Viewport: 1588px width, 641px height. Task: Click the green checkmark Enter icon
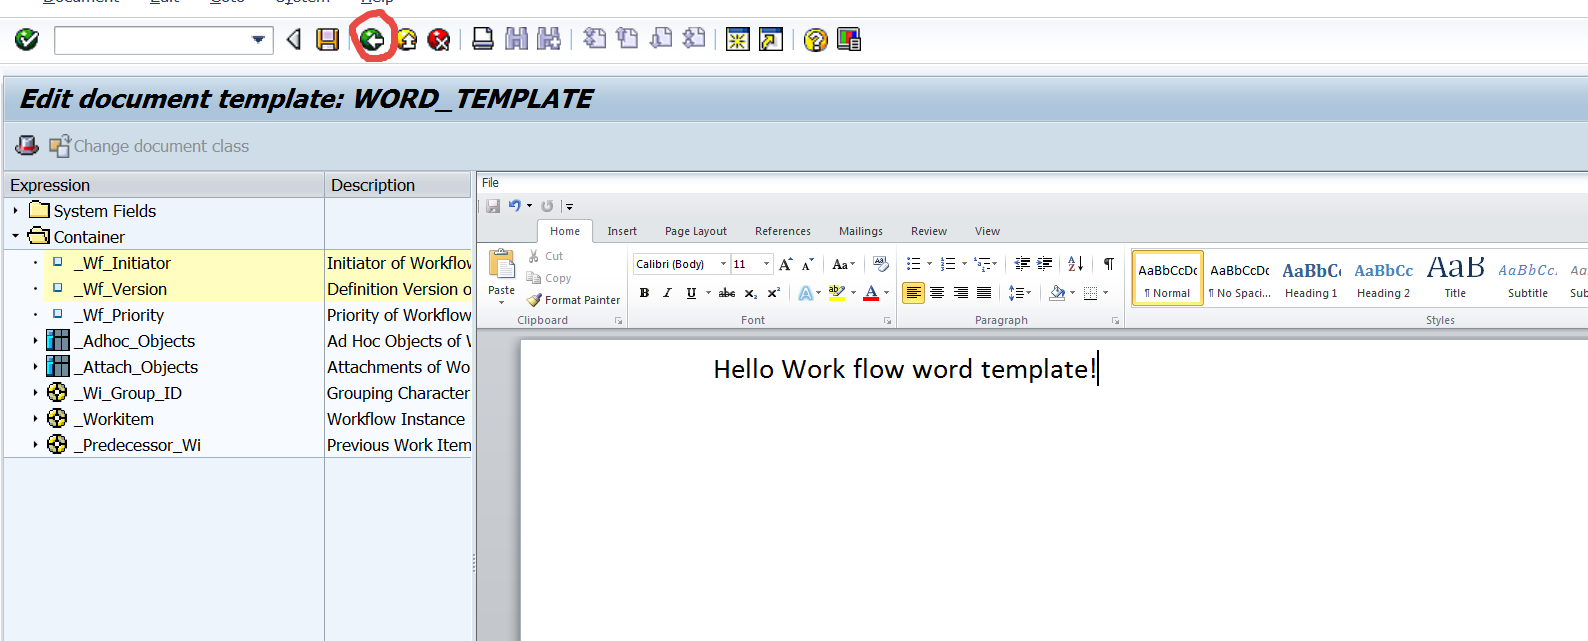(x=27, y=40)
